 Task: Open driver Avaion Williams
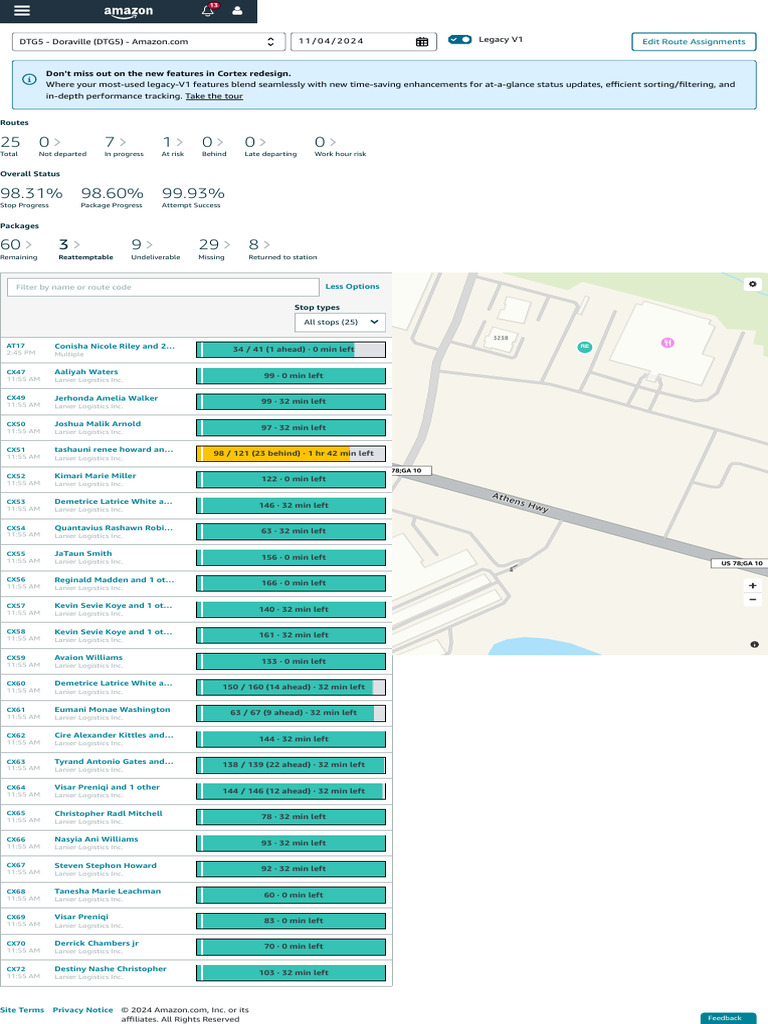88,658
